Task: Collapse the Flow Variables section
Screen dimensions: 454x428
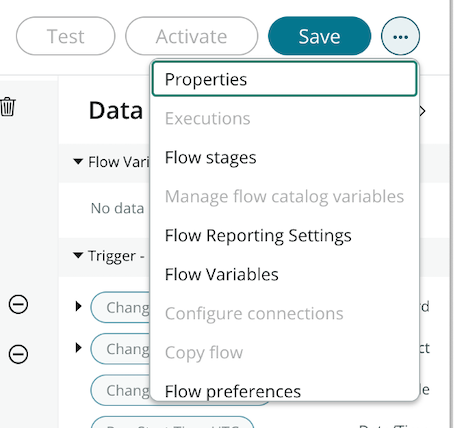Action: pos(78,162)
